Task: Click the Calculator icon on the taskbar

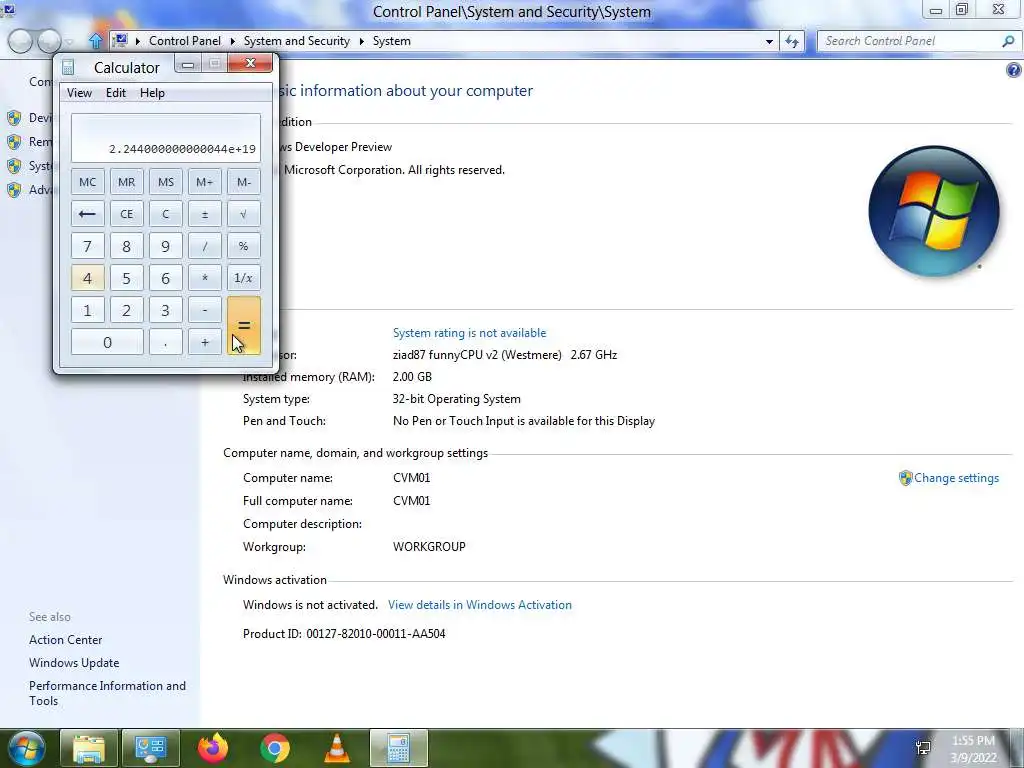Action: pos(399,748)
